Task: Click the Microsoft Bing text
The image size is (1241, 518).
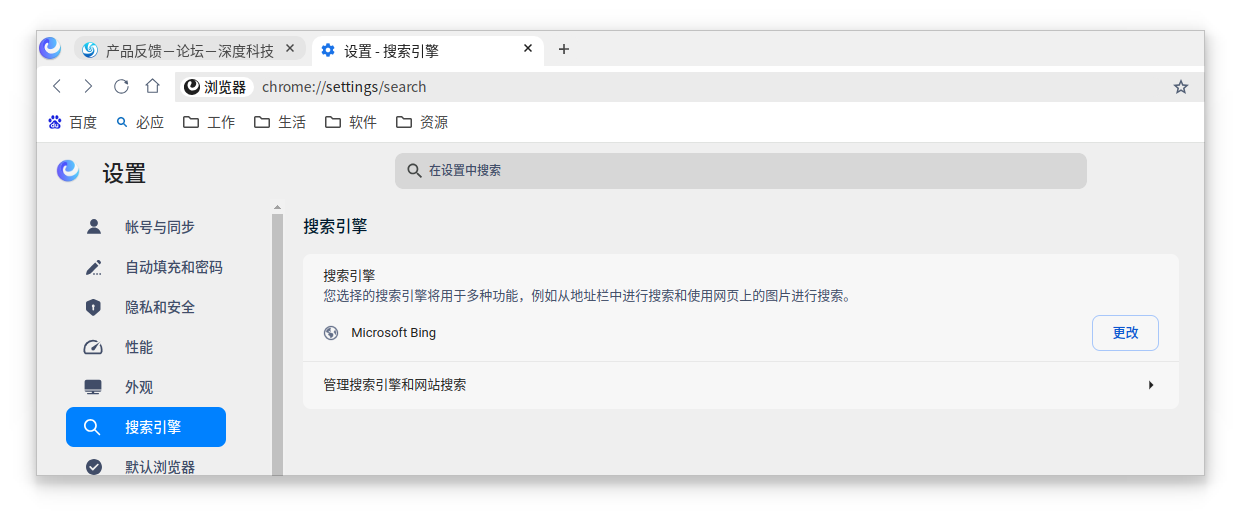Action: 393,333
